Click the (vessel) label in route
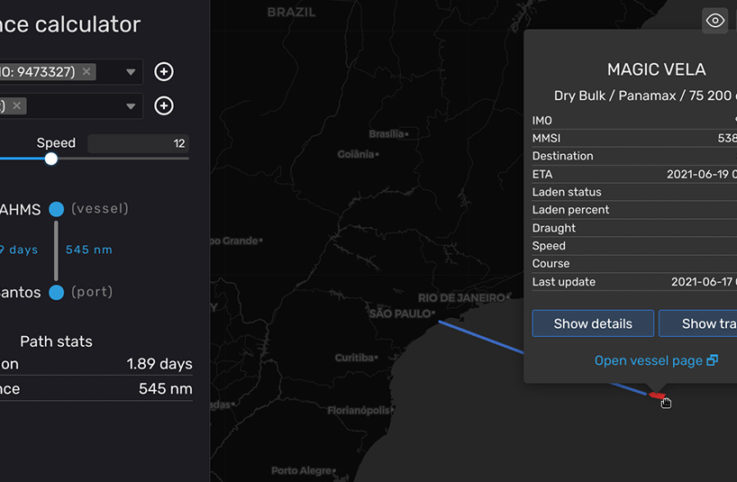The image size is (737, 482). pos(100,209)
